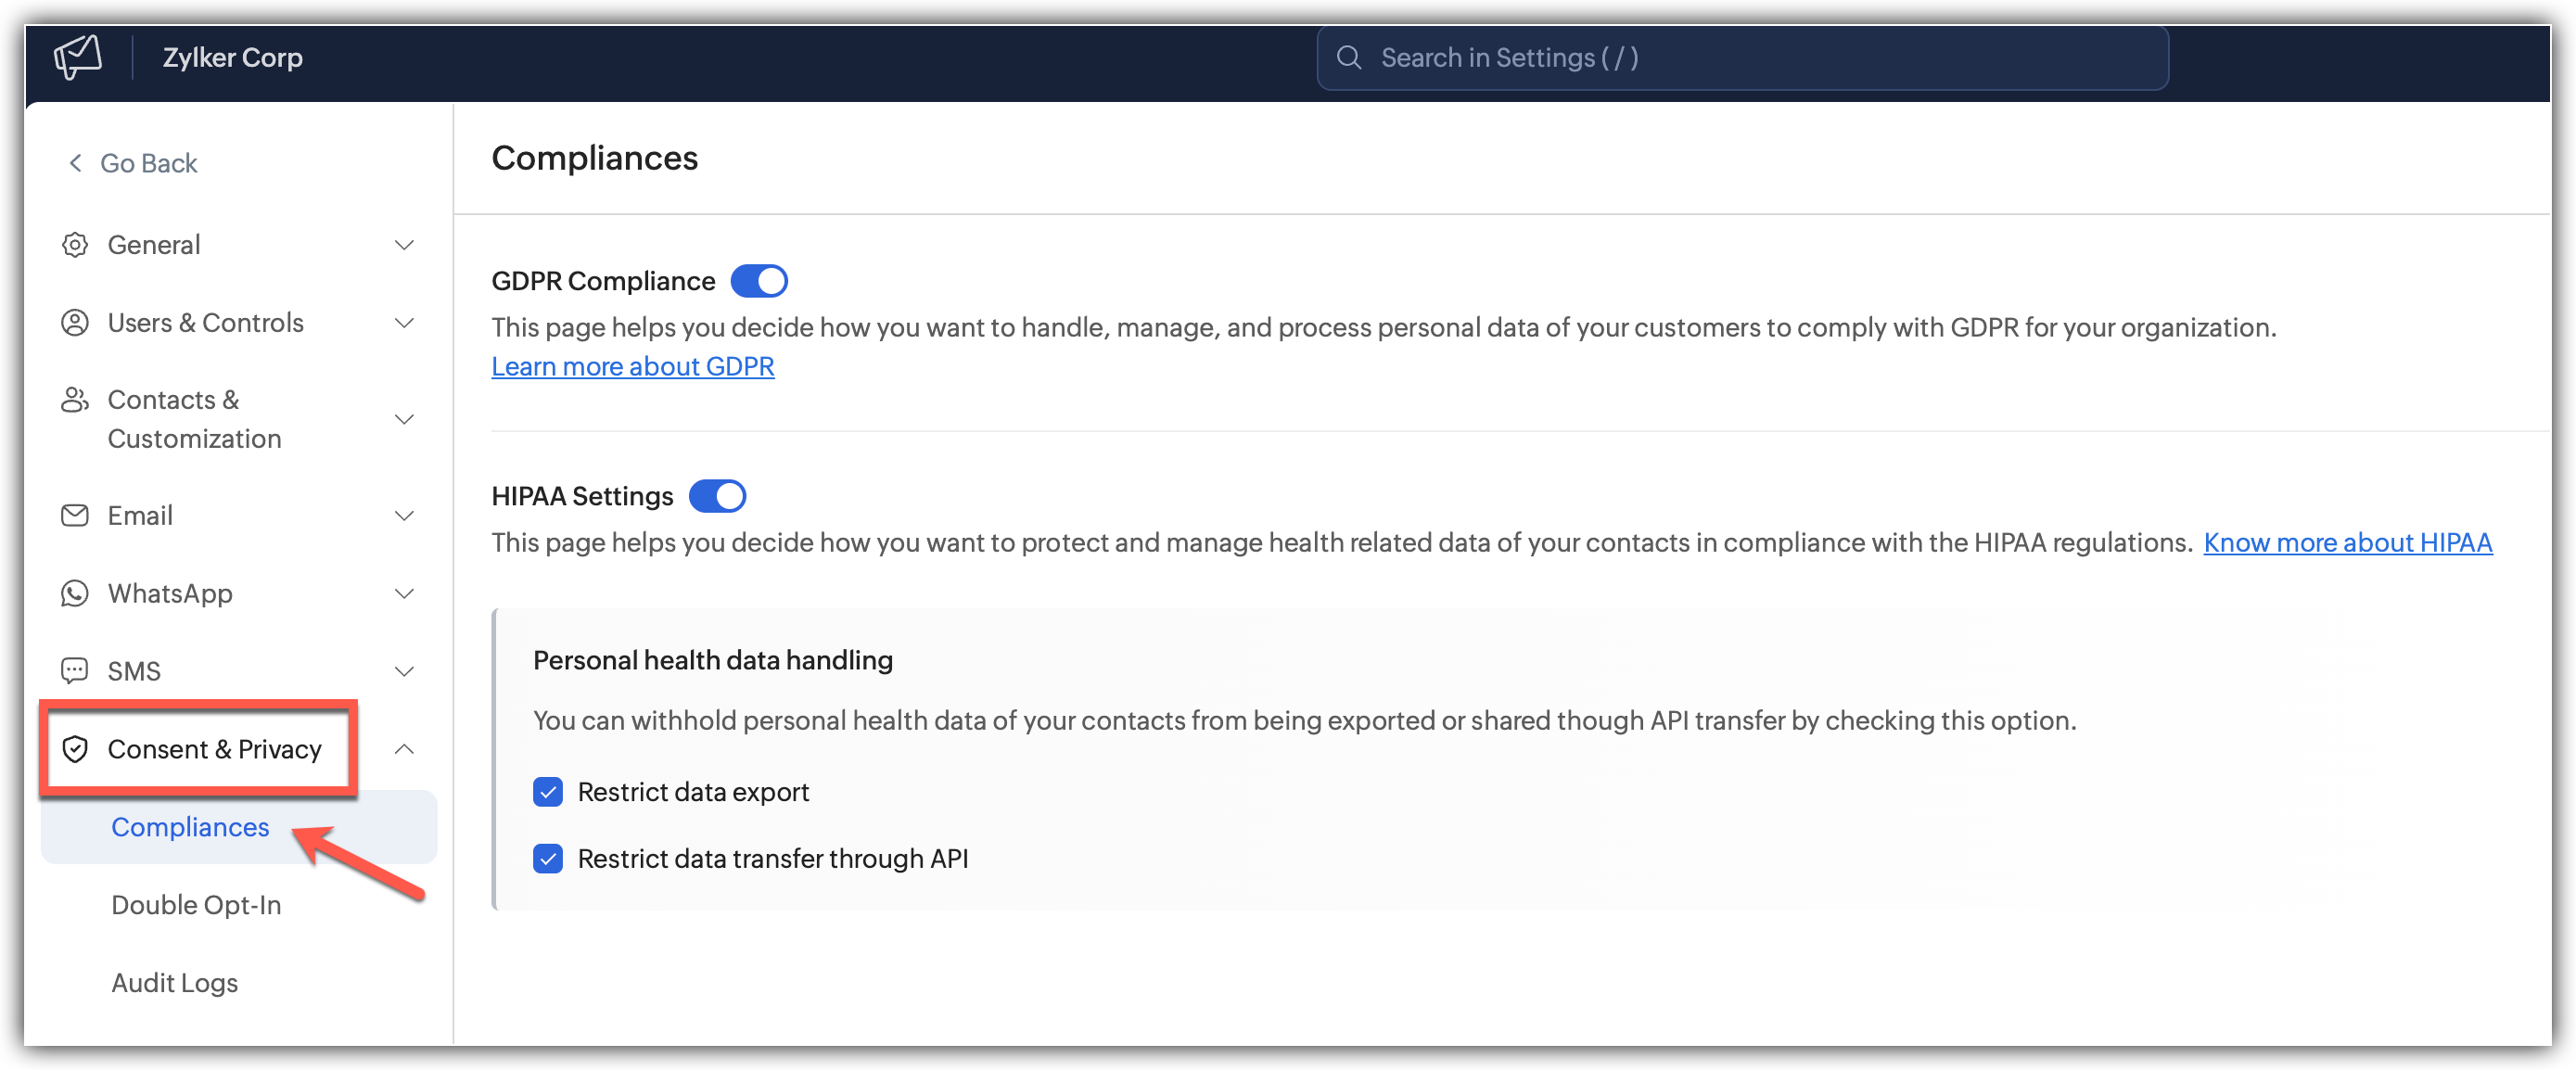
Task: Click the Users & Controls person icon
Action: (x=75, y=323)
